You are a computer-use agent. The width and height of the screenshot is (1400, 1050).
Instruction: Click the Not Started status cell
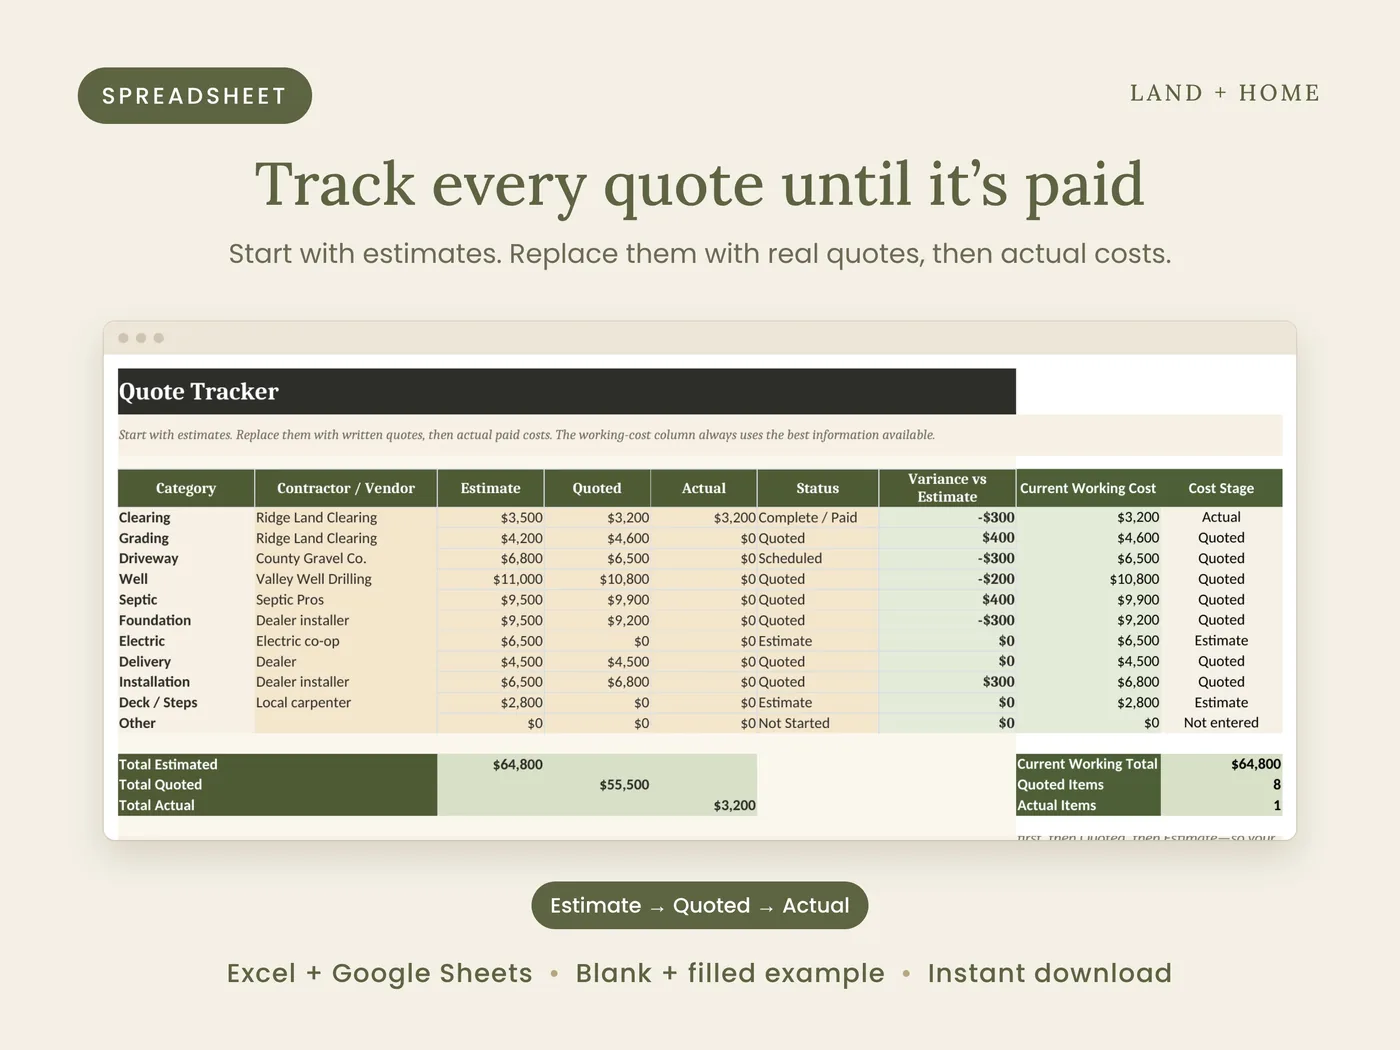[818, 723]
